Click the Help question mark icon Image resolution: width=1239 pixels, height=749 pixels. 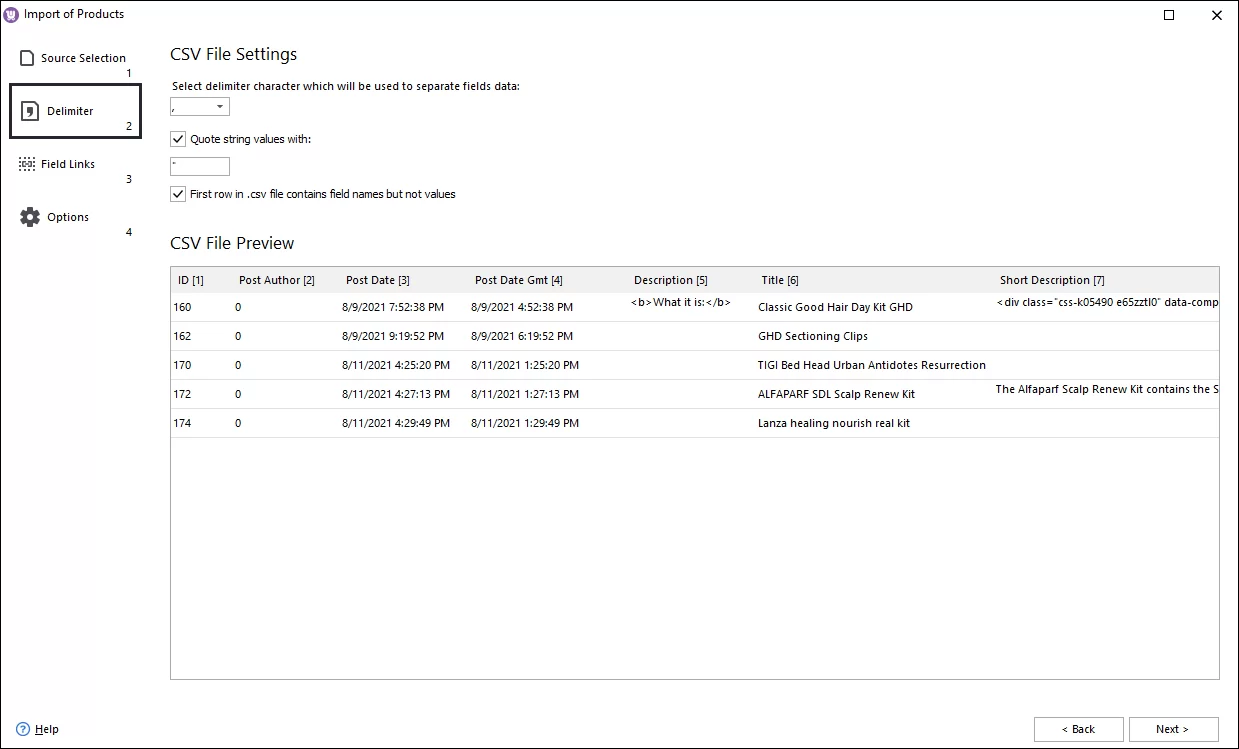point(23,728)
